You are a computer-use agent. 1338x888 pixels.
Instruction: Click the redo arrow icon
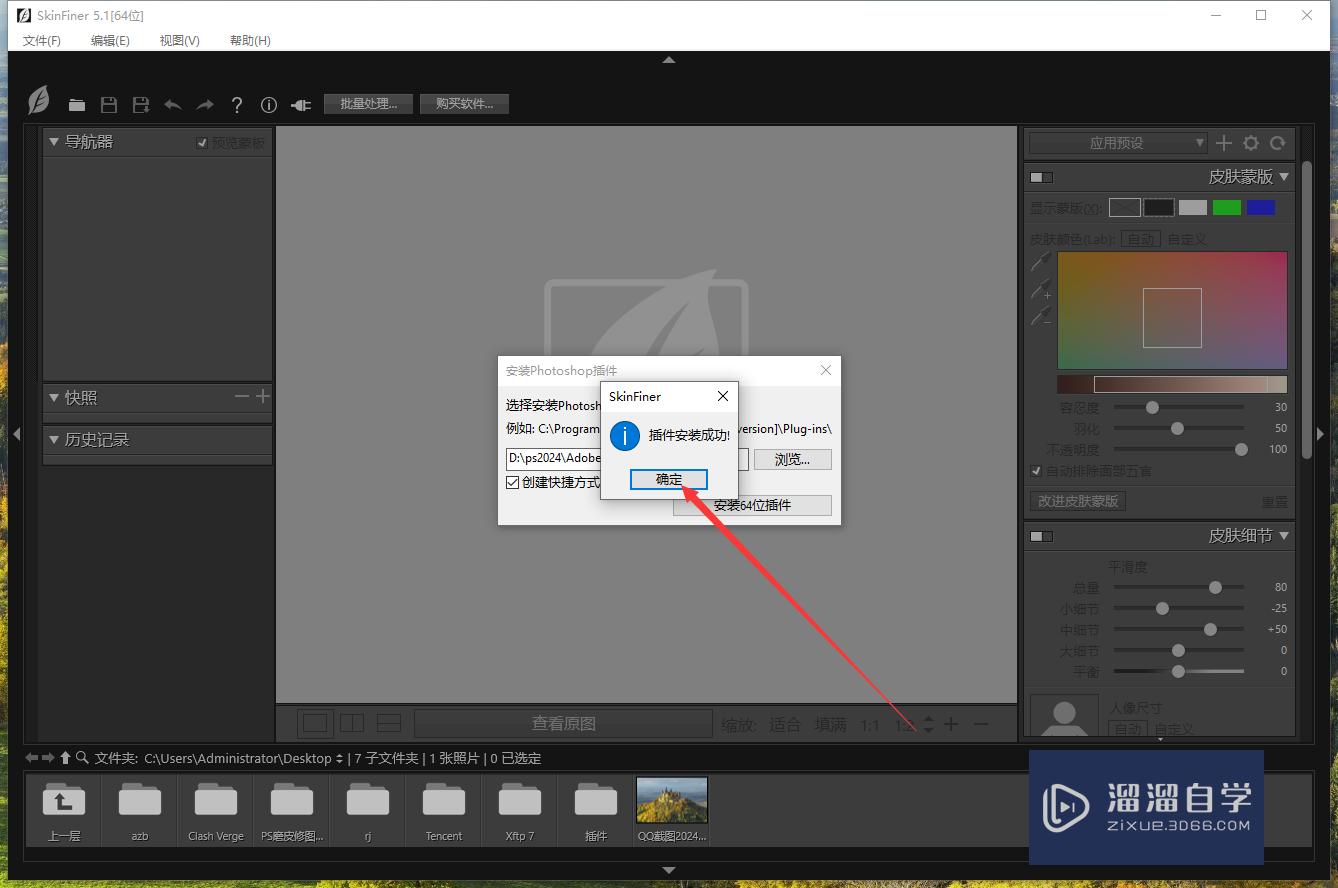pos(205,104)
